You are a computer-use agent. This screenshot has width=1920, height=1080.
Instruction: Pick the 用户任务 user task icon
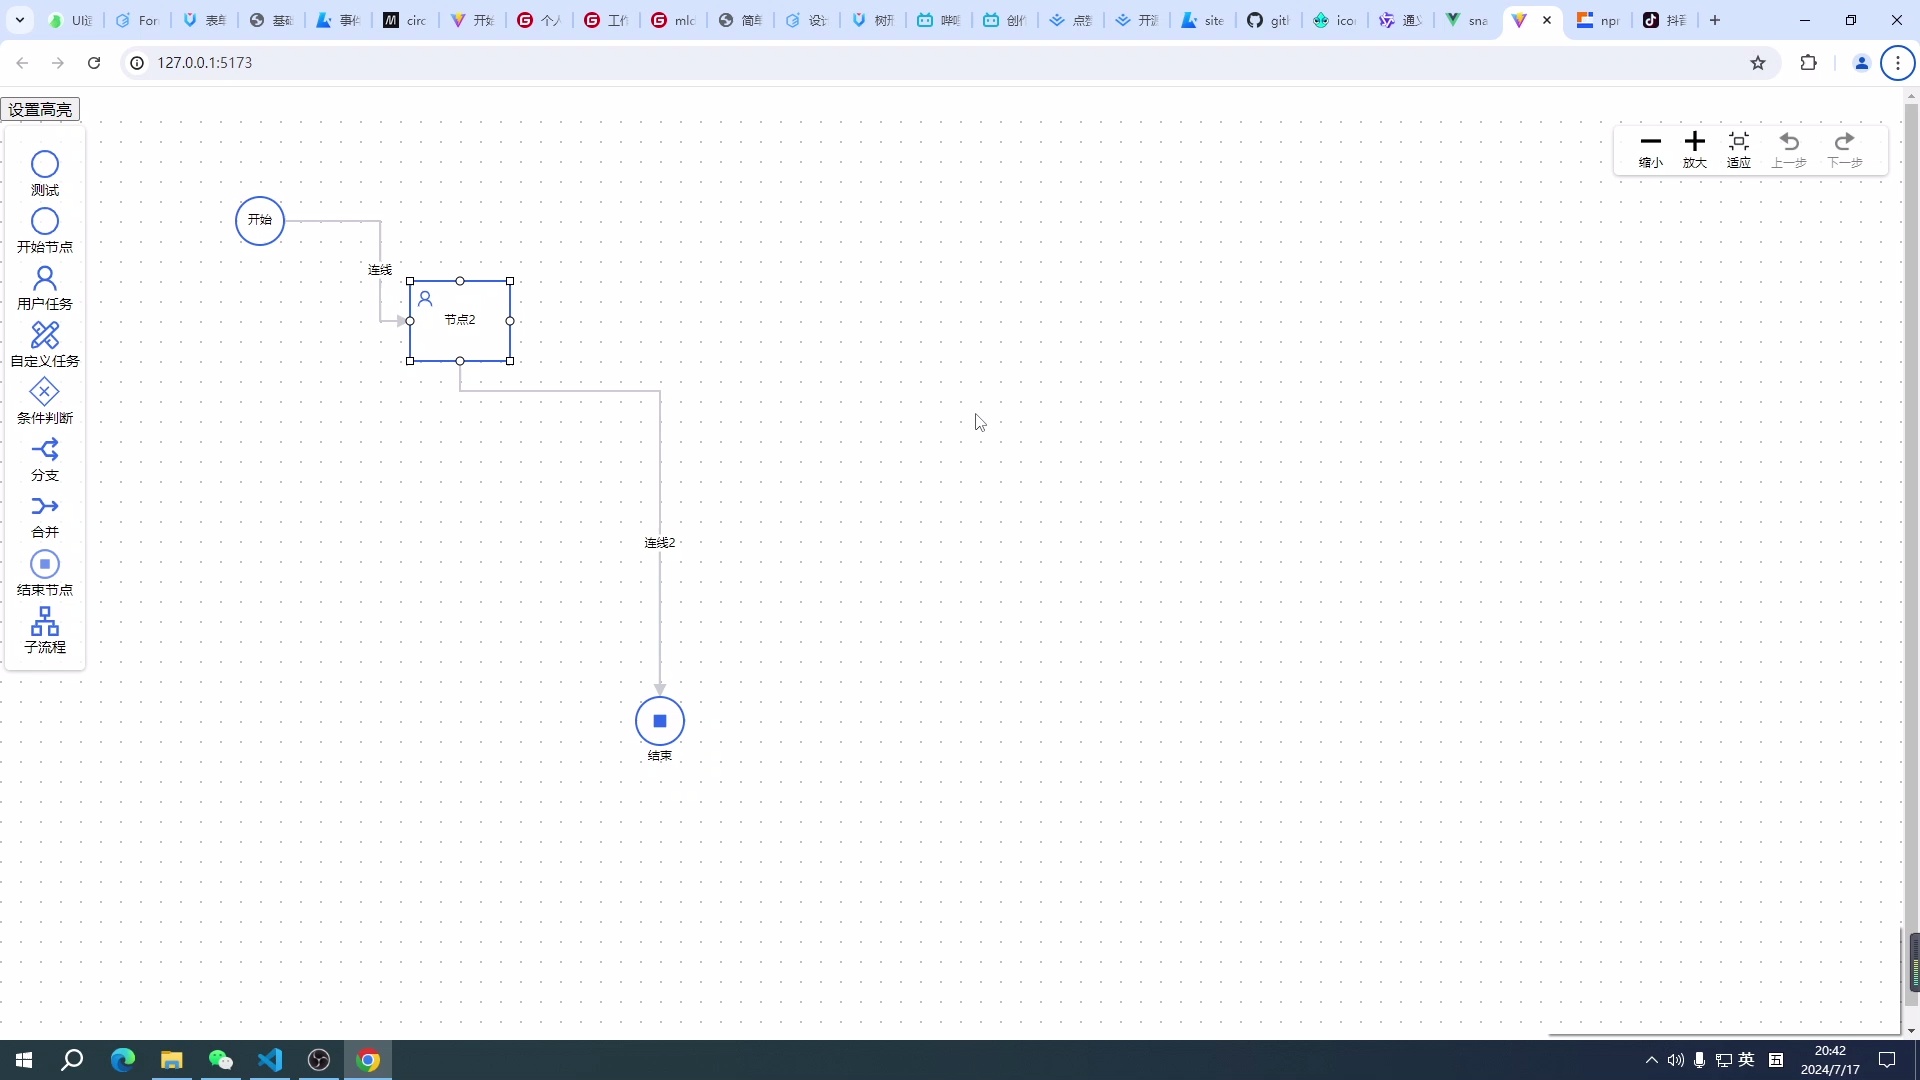[45, 278]
